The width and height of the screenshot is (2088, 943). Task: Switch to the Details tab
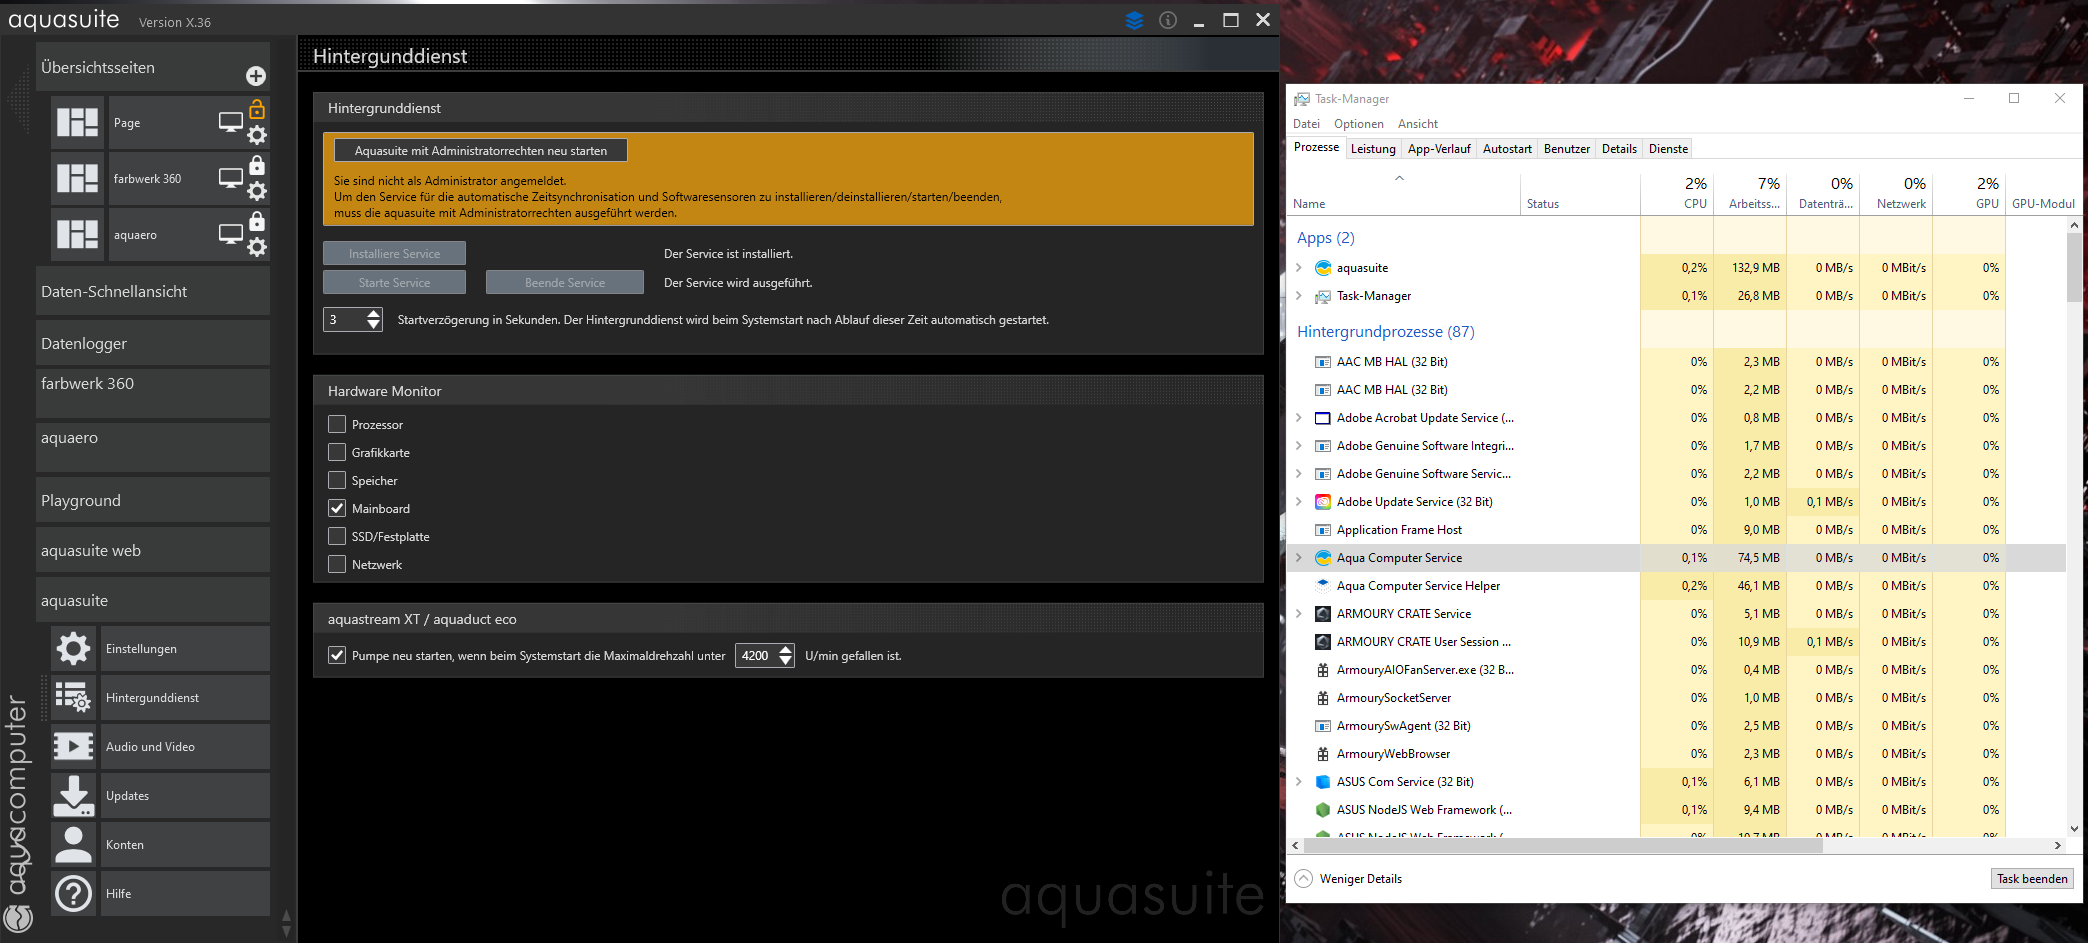(1619, 149)
